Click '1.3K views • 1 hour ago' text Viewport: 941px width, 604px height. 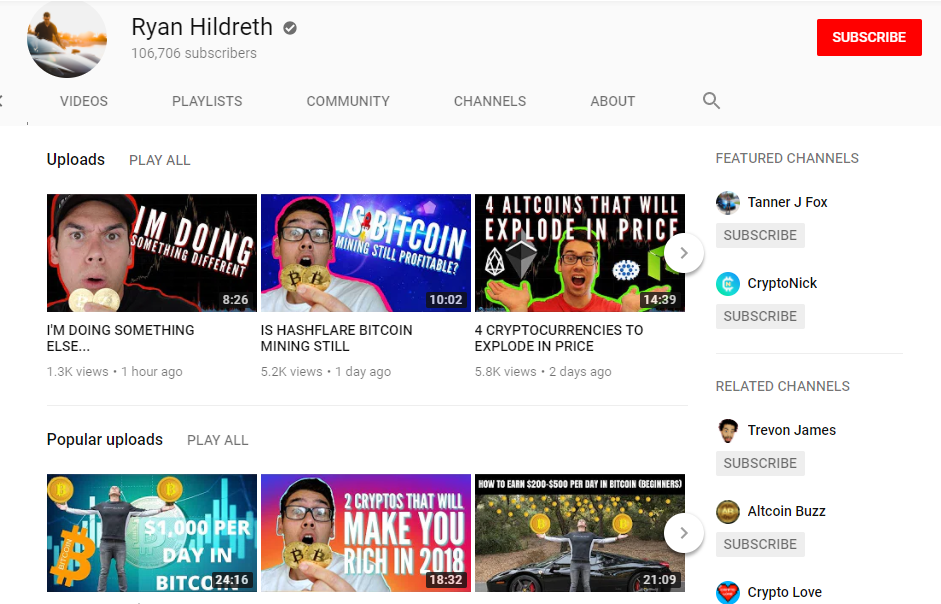pos(115,372)
